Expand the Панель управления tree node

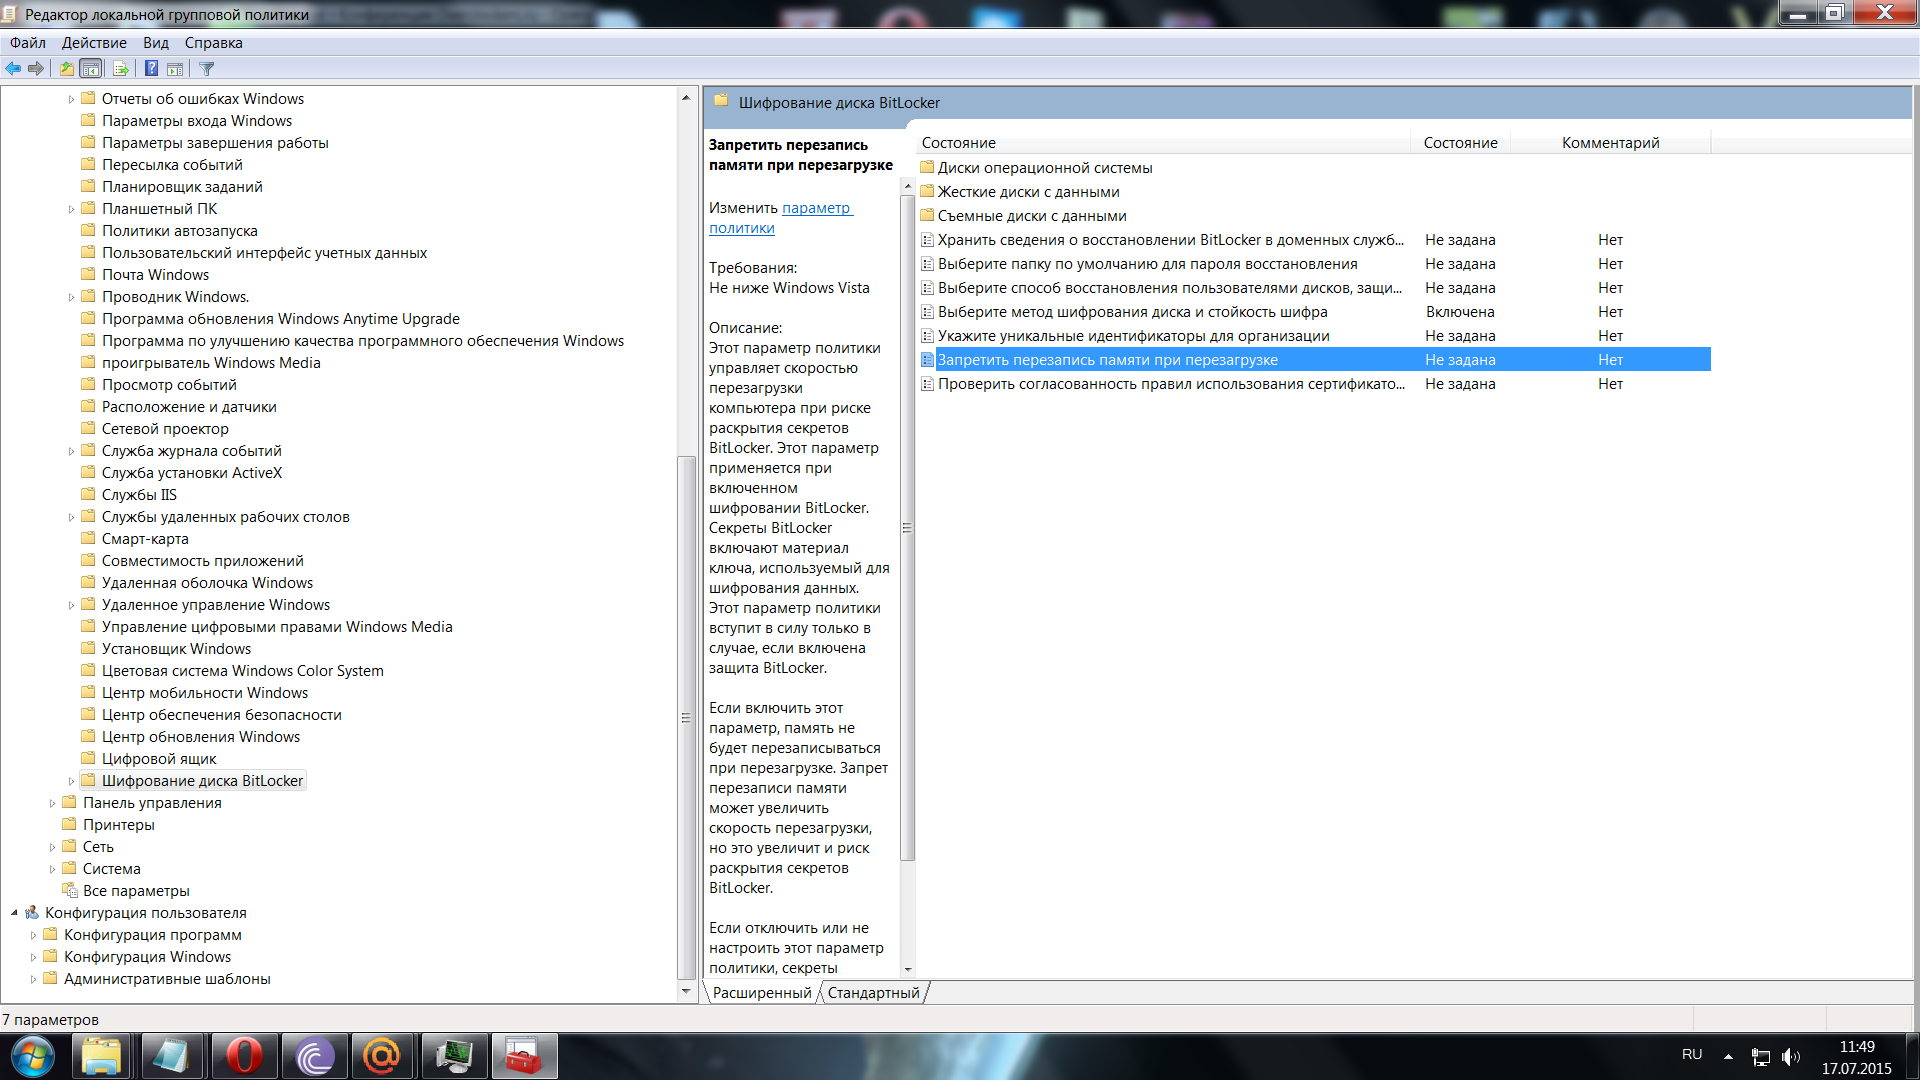(x=52, y=803)
